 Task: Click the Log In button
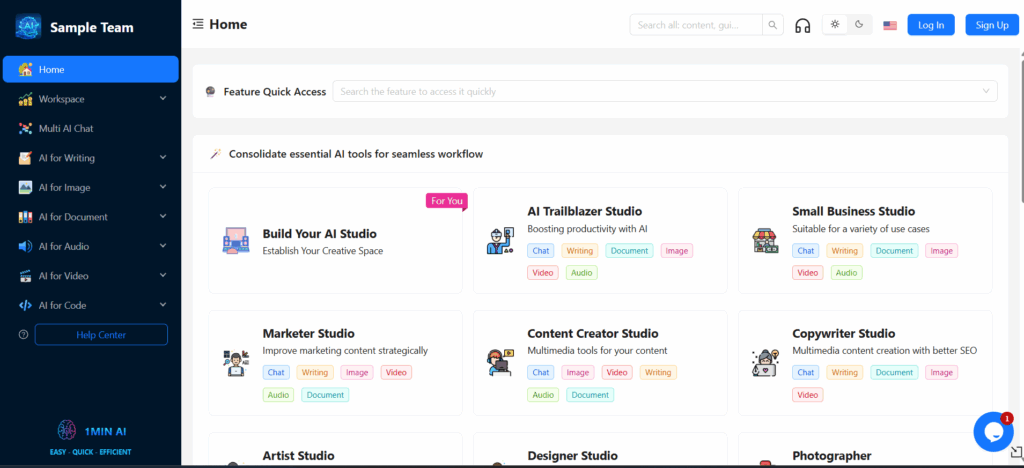(x=930, y=25)
